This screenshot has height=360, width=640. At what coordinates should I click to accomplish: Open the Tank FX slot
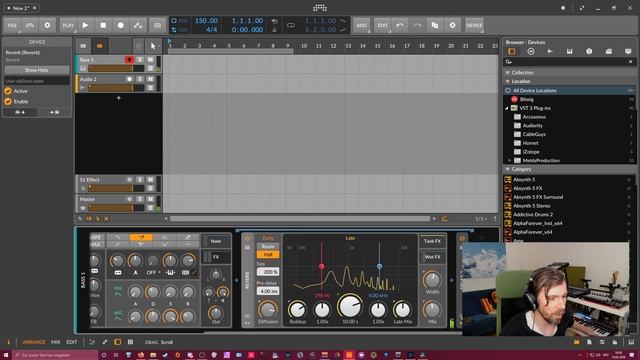[432, 241]
